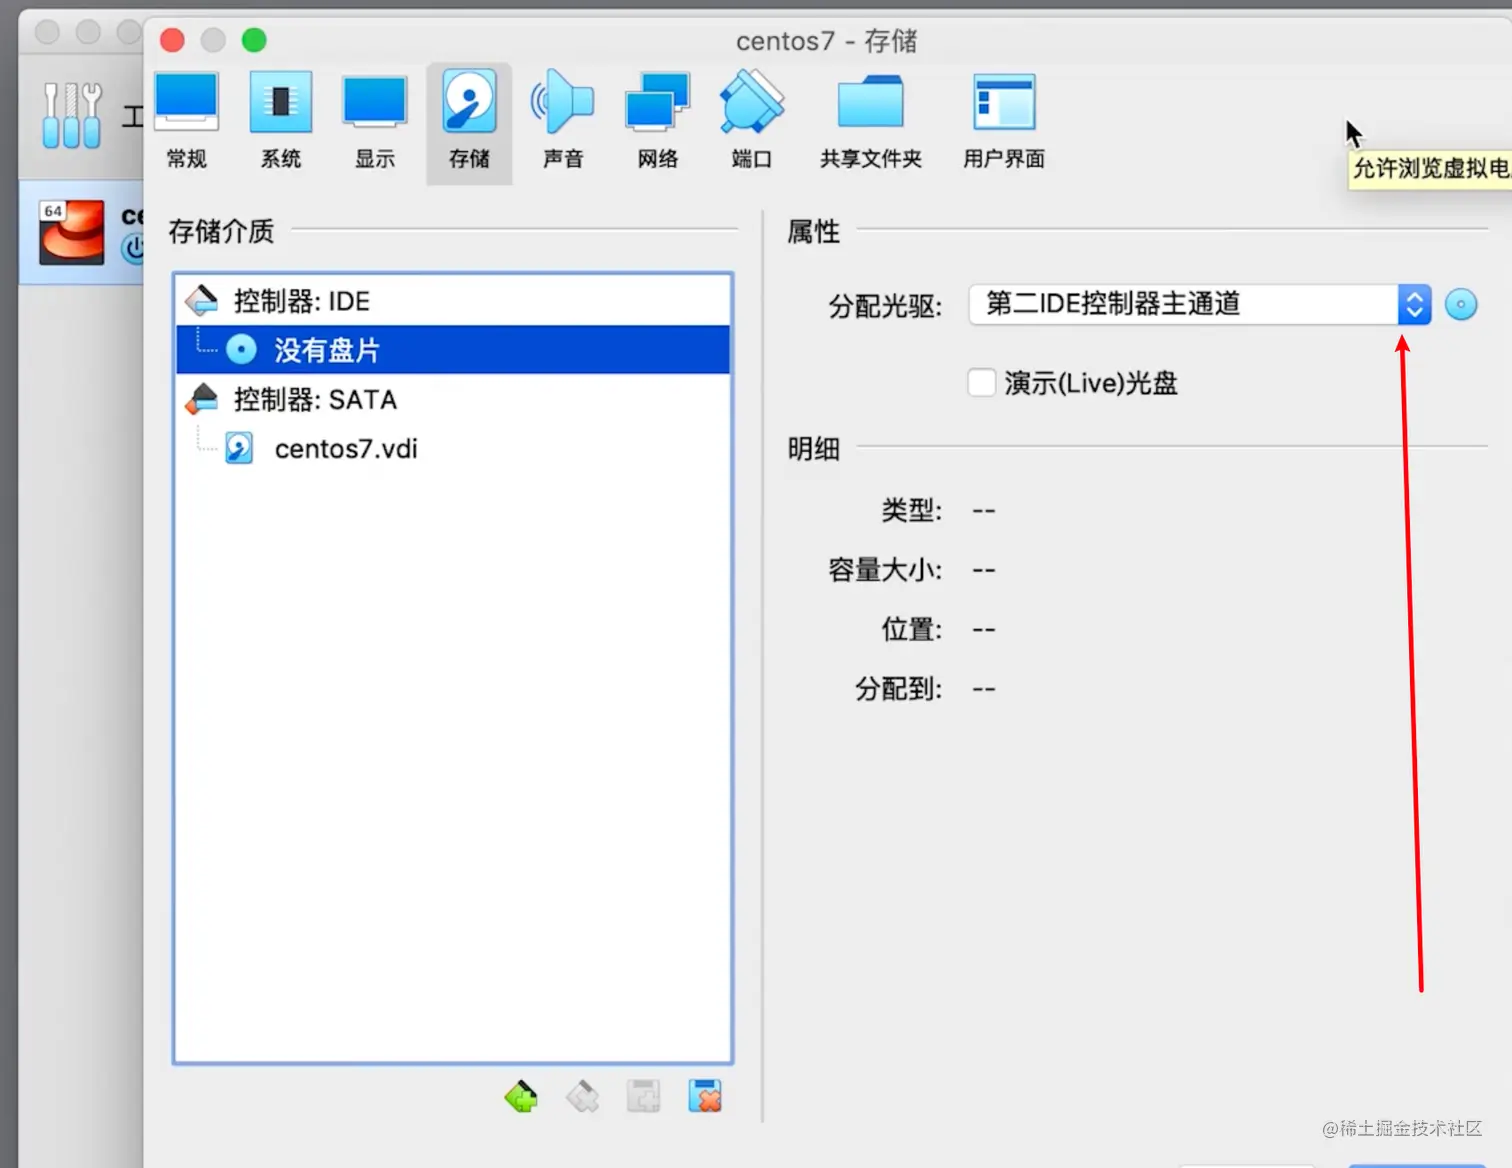Click the optical disc icon beside 没有盘片
The image size is (1512, 1168).
click(241, 349)
